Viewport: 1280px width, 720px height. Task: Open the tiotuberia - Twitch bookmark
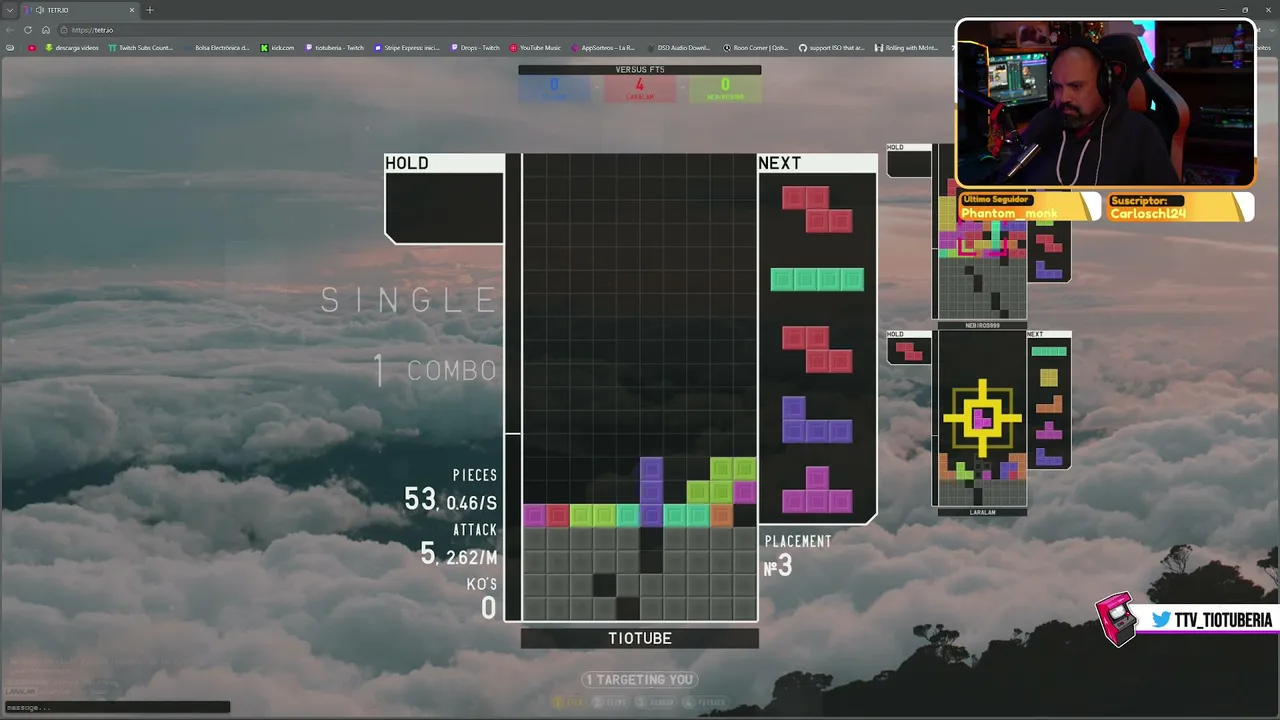pos(335,48)
